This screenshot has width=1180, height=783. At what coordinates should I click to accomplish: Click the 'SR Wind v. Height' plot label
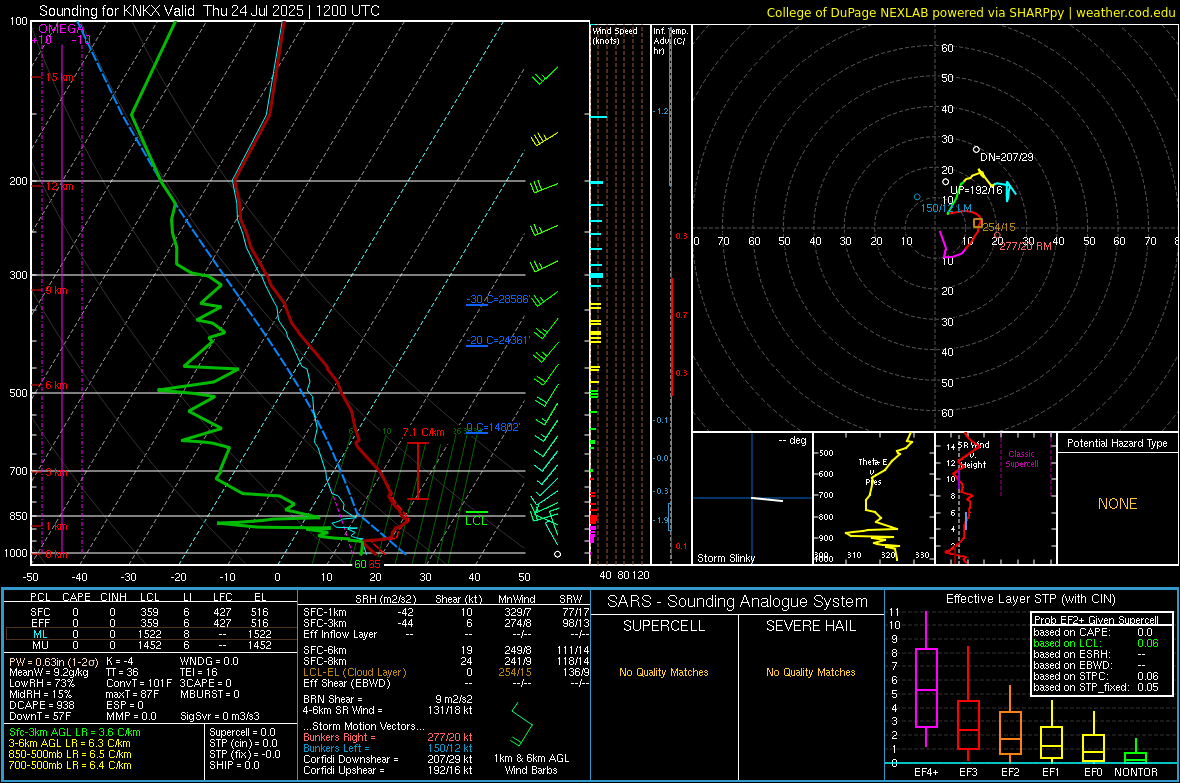click(x=973, y=455)
